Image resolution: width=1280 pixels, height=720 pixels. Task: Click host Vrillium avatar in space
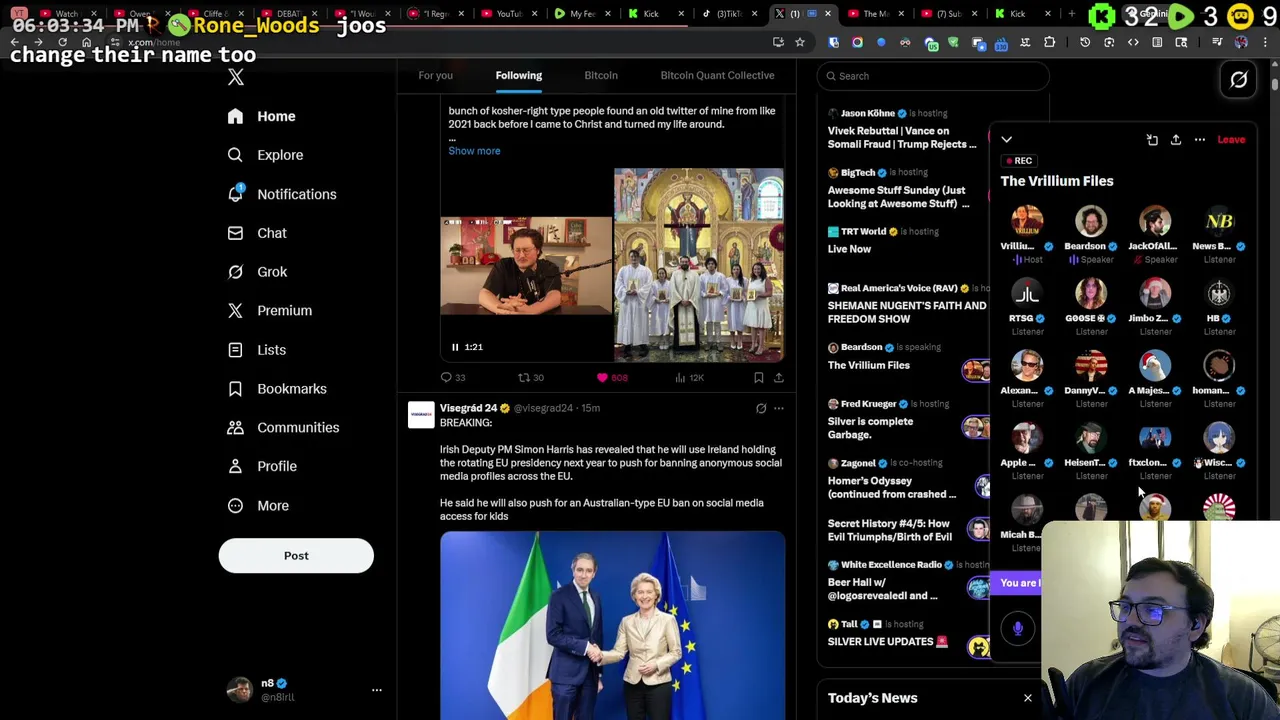[1027, 222]
